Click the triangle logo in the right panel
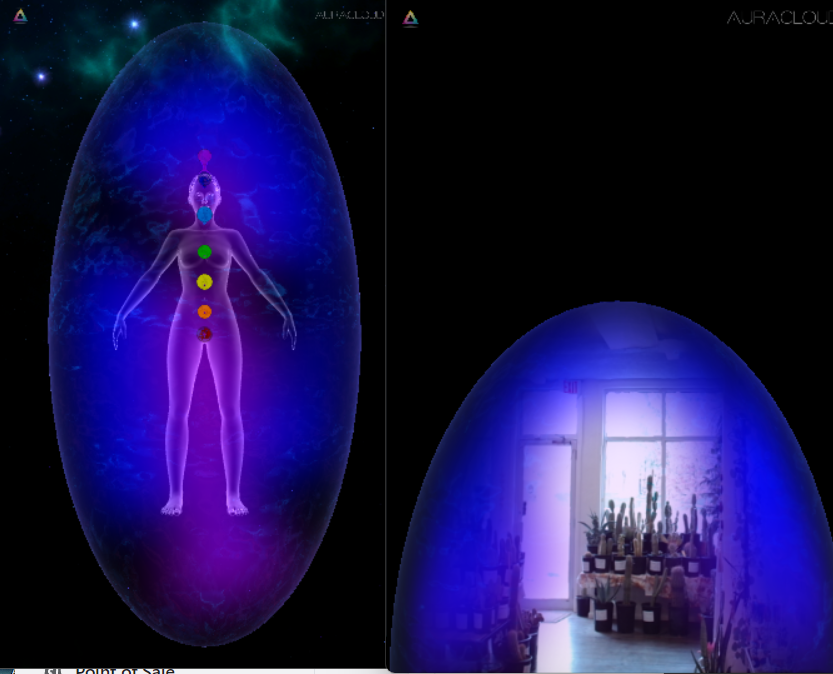Screen dimensions: 833x674 tap(410, 18)
